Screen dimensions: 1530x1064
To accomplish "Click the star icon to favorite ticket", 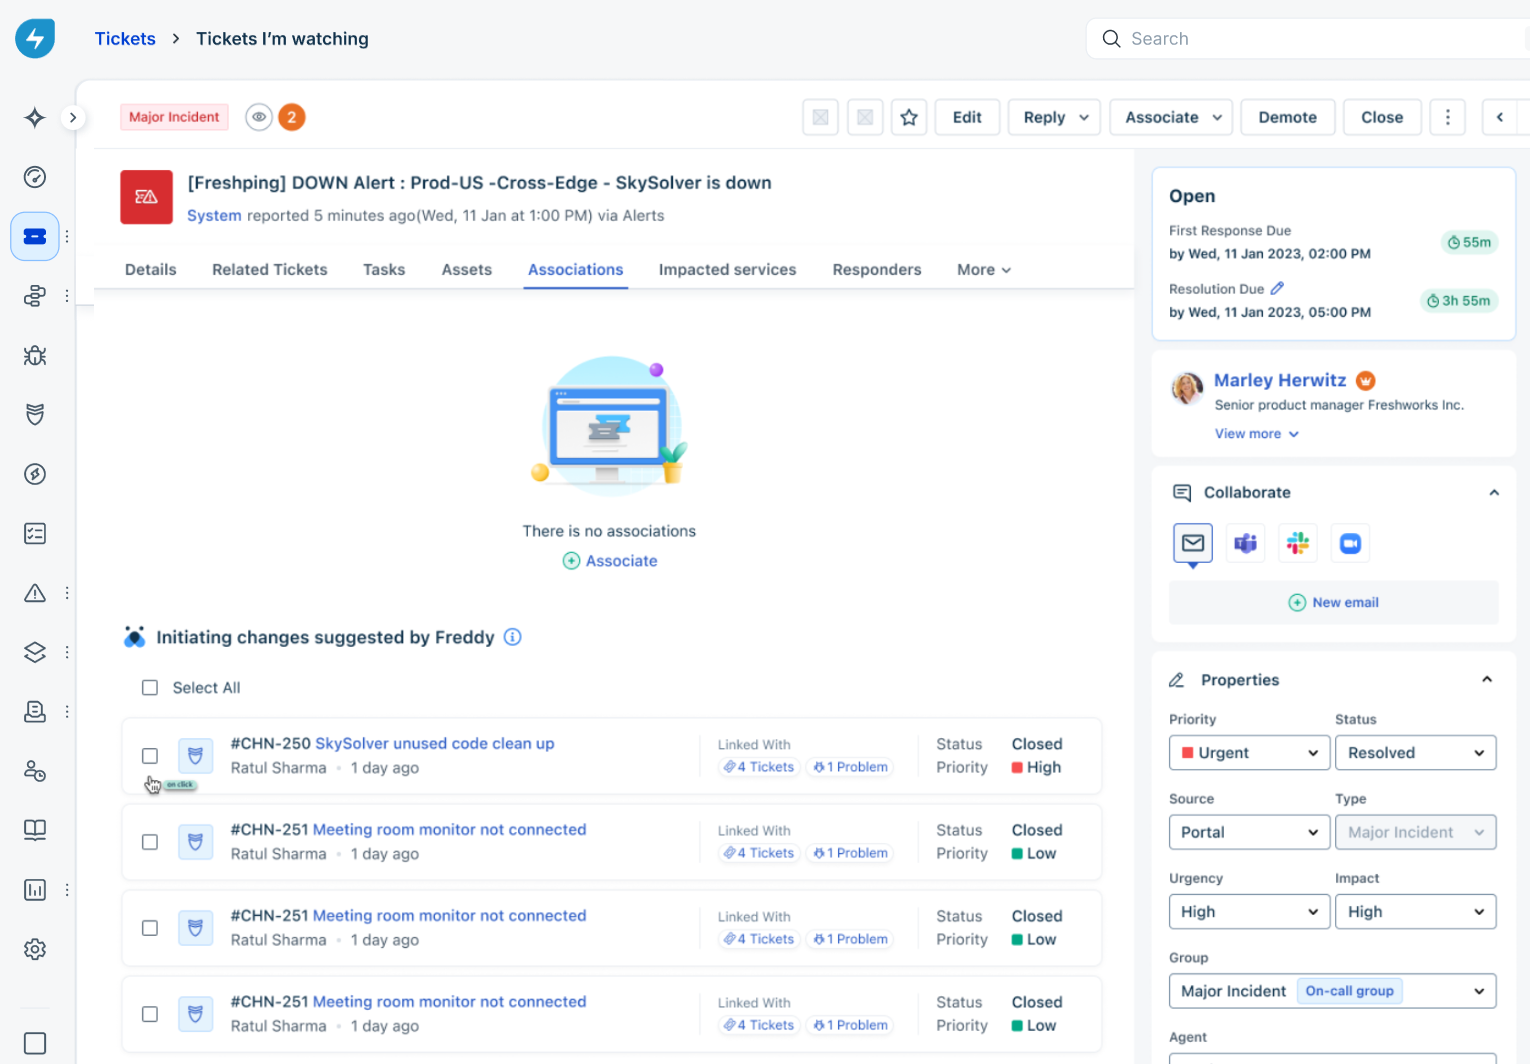I will [909, 117].
